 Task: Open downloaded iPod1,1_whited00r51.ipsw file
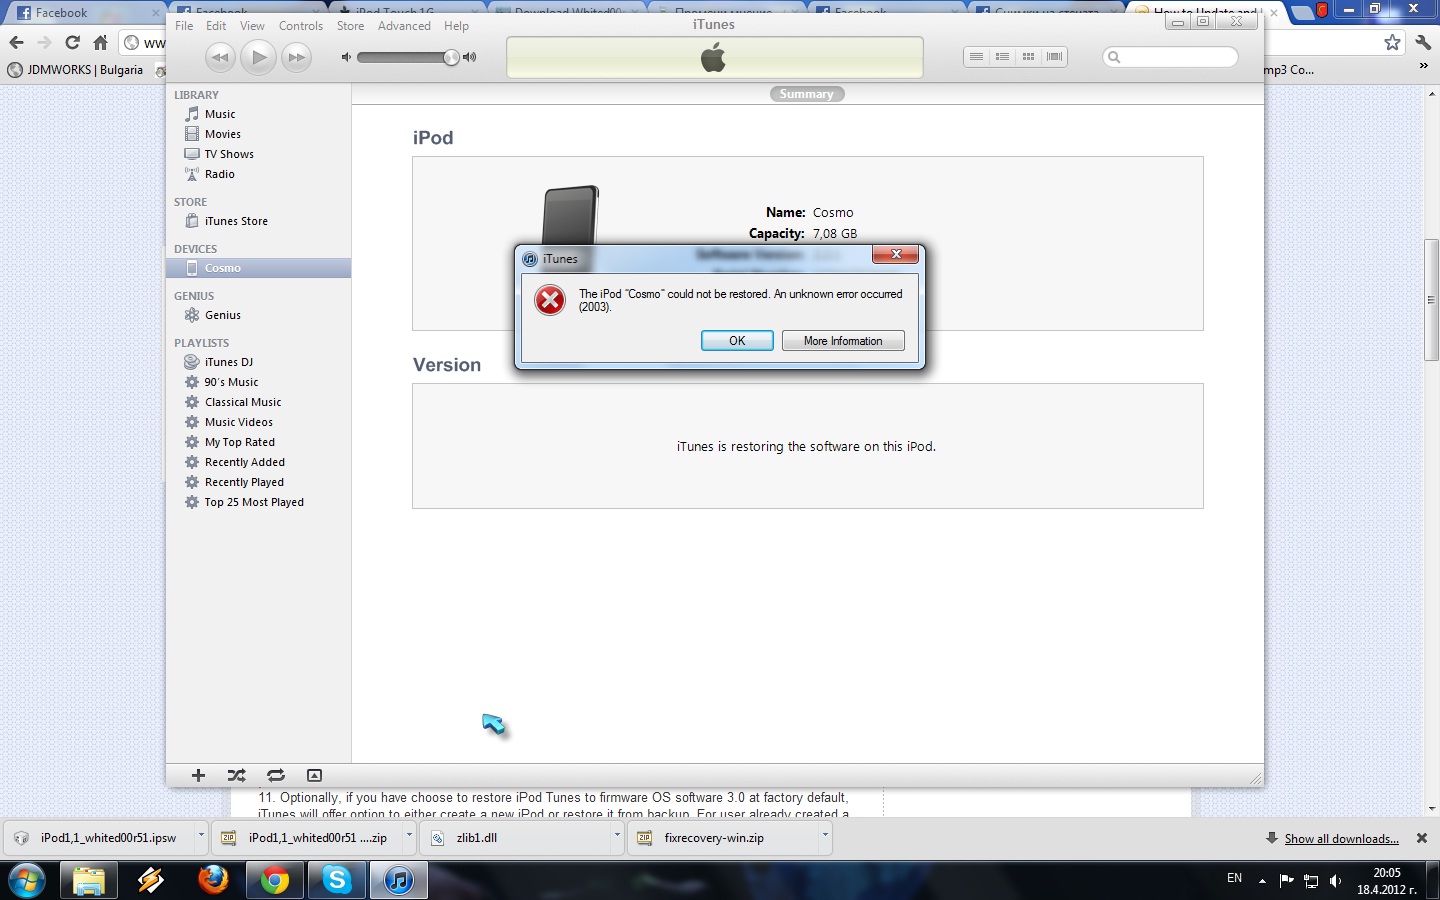(x=98, y=838)
